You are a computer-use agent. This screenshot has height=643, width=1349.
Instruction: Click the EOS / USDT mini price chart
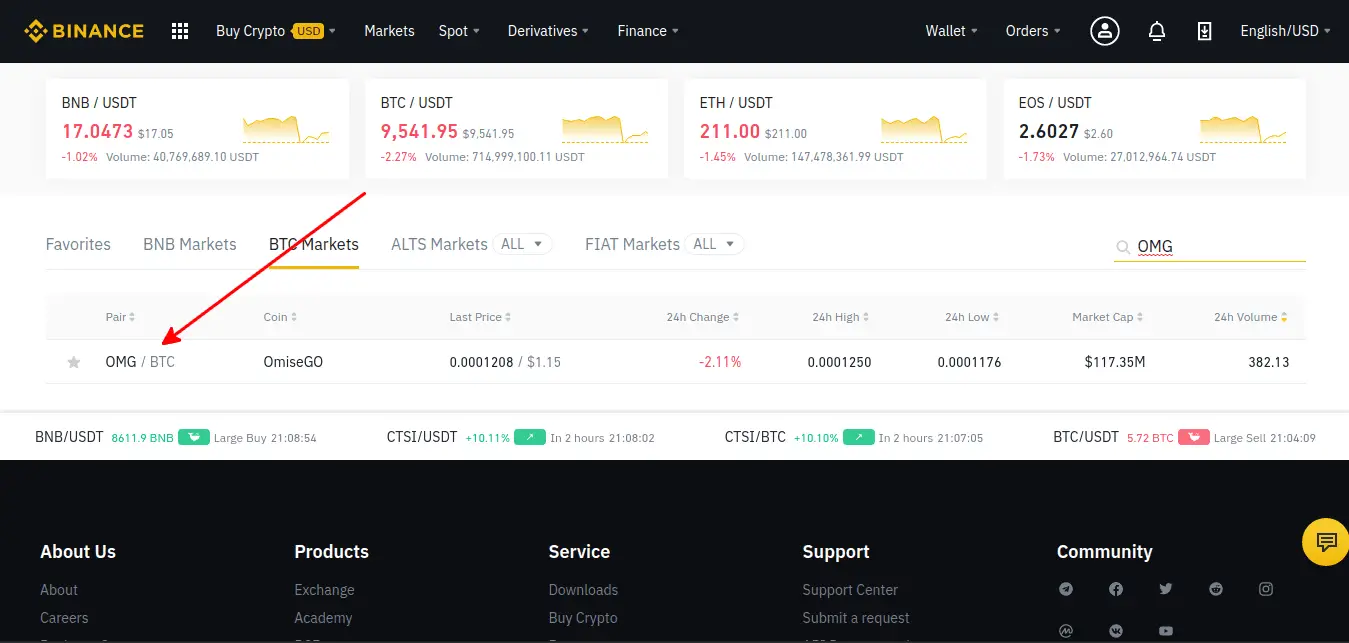click(x=1243, y=129)
